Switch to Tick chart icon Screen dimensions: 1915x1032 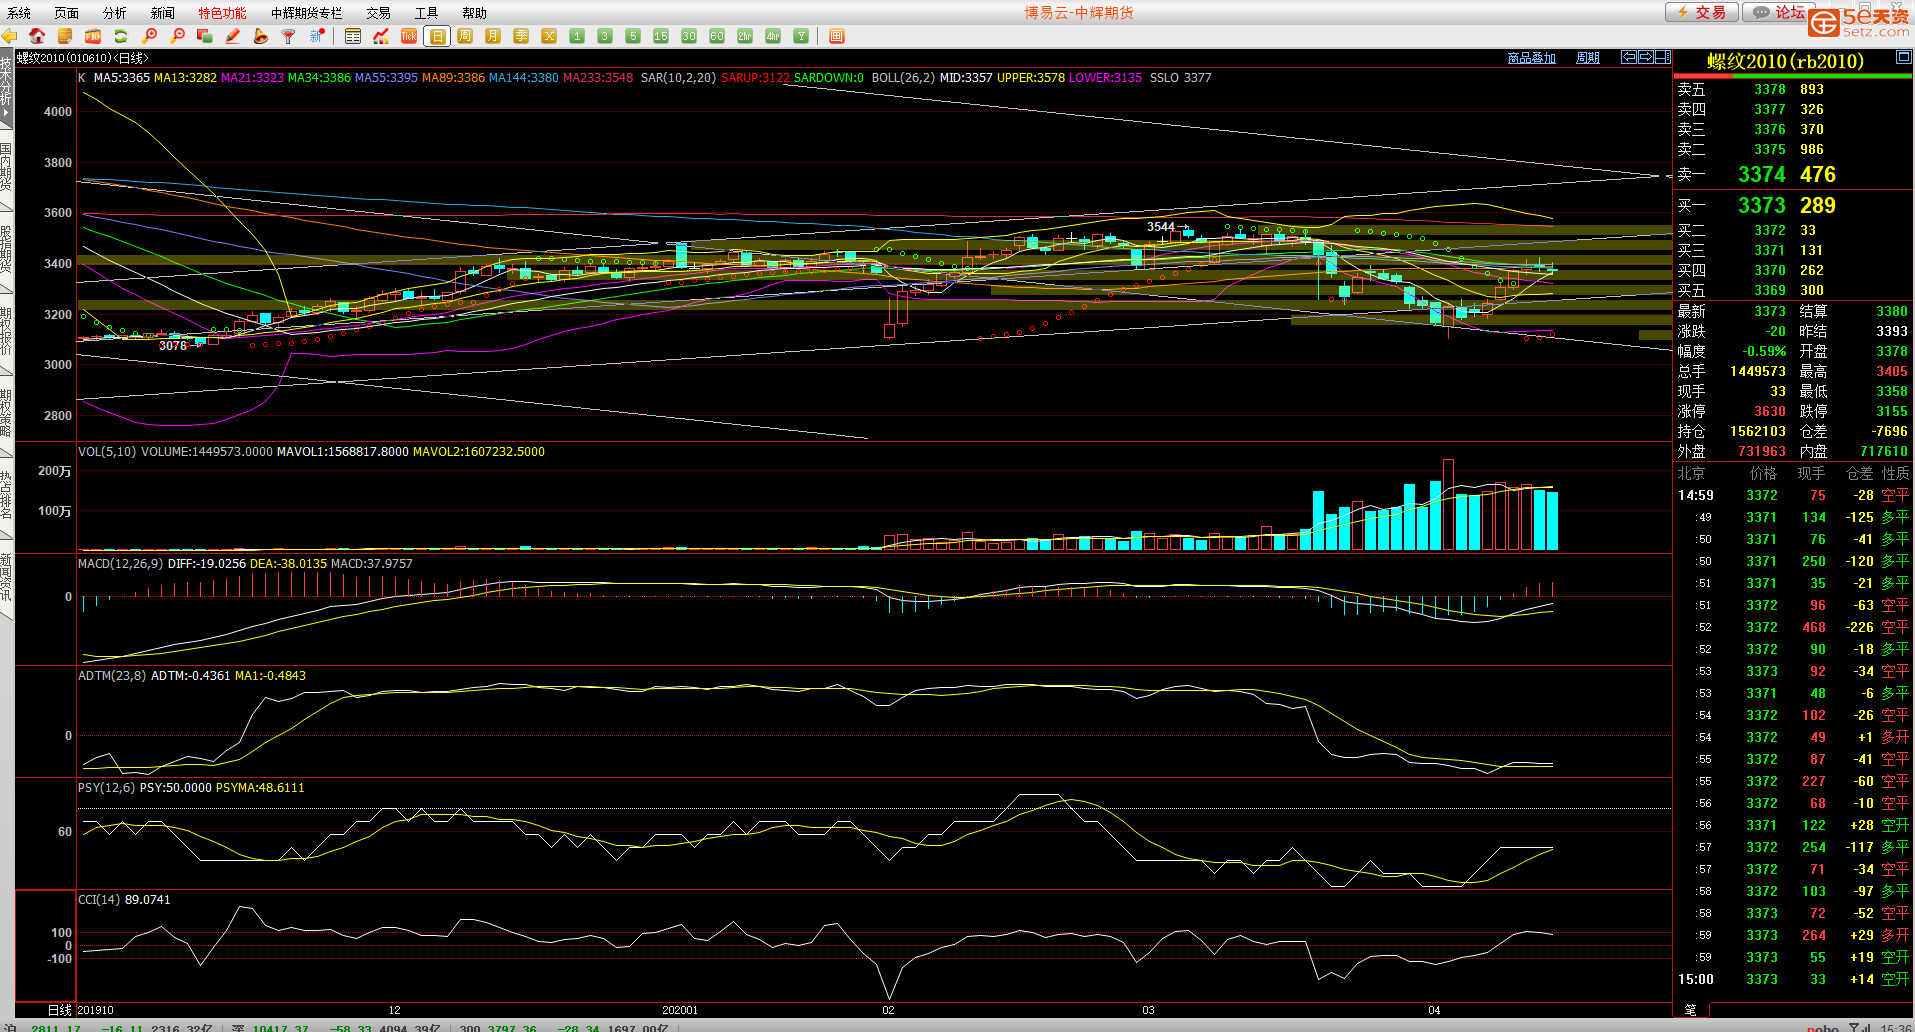[x=409, y=36]
